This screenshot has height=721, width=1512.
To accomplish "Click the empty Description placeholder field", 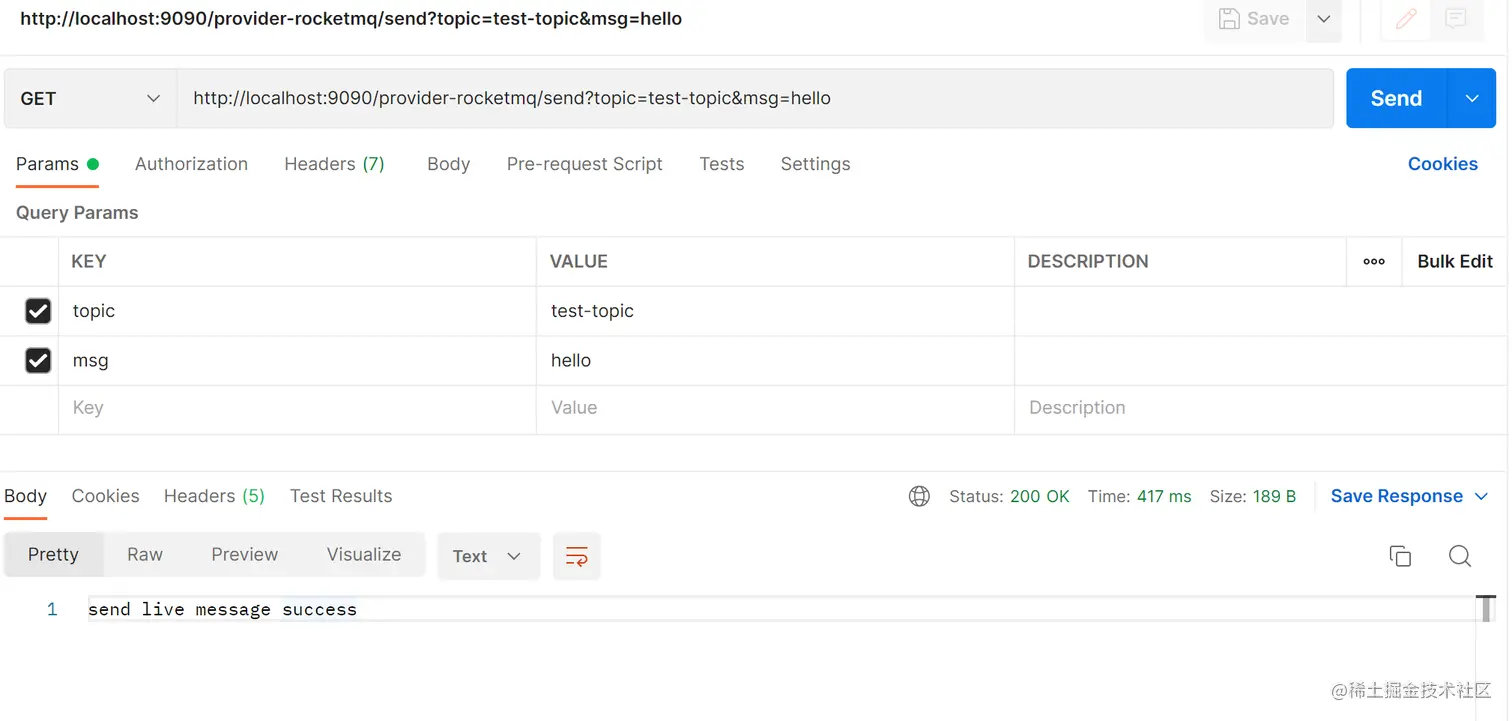I will pos(1260,408).
